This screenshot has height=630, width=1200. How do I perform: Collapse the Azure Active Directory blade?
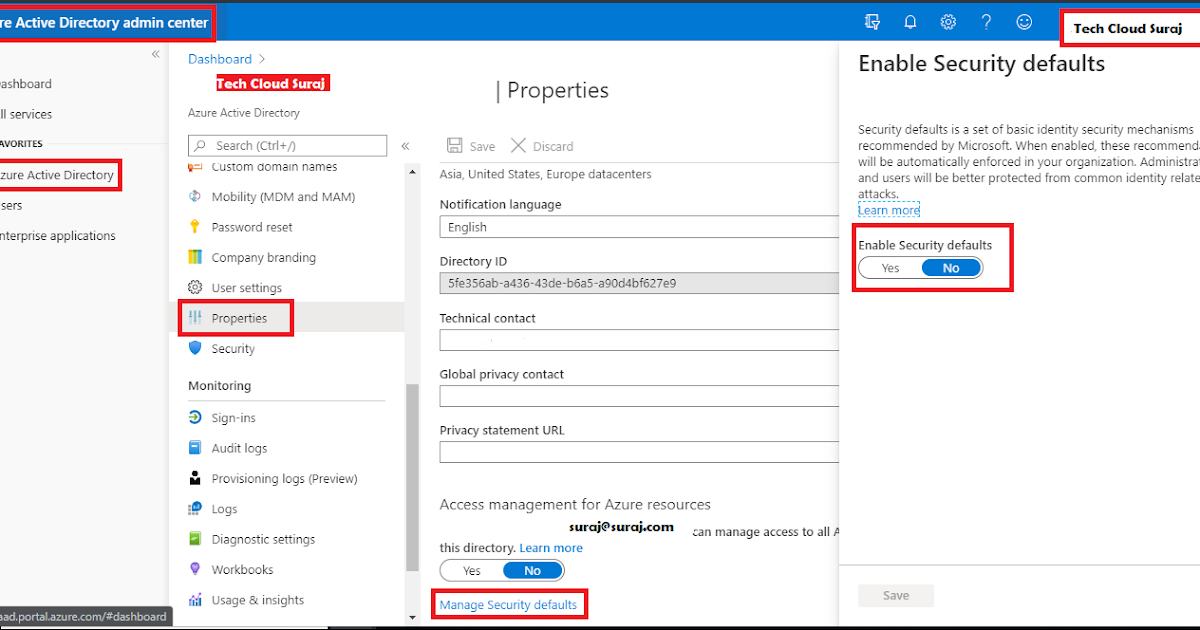(x=406, y=145)
